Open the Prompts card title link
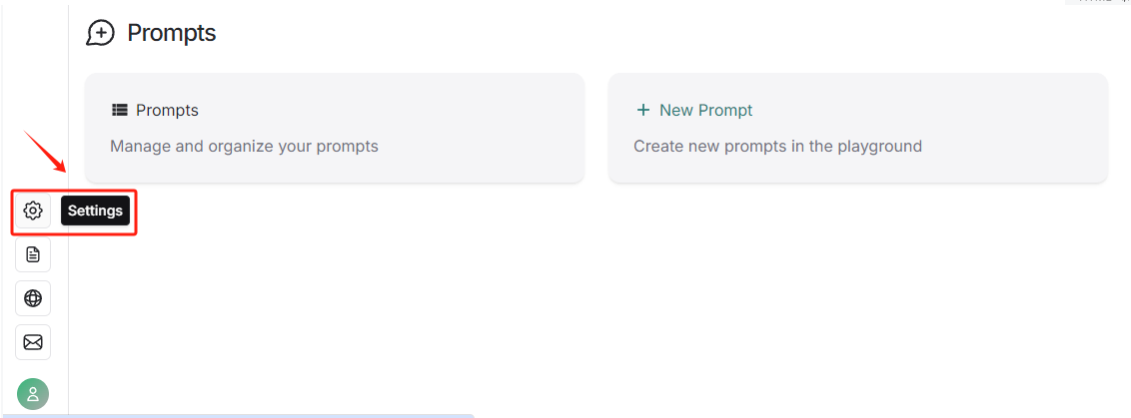 tap(167, 110)
